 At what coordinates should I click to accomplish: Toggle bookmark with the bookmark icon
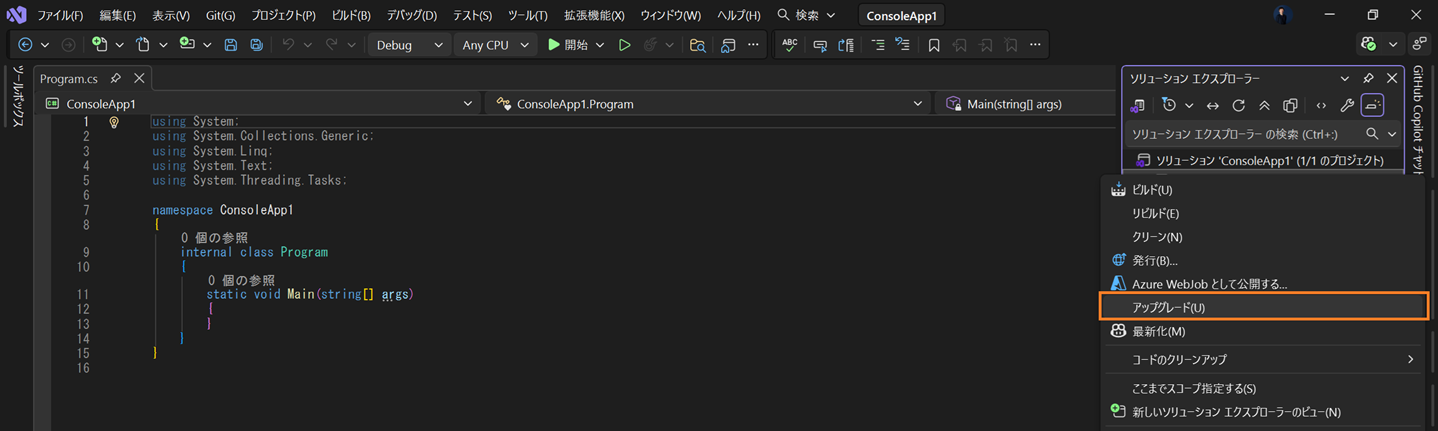[934, 45]
